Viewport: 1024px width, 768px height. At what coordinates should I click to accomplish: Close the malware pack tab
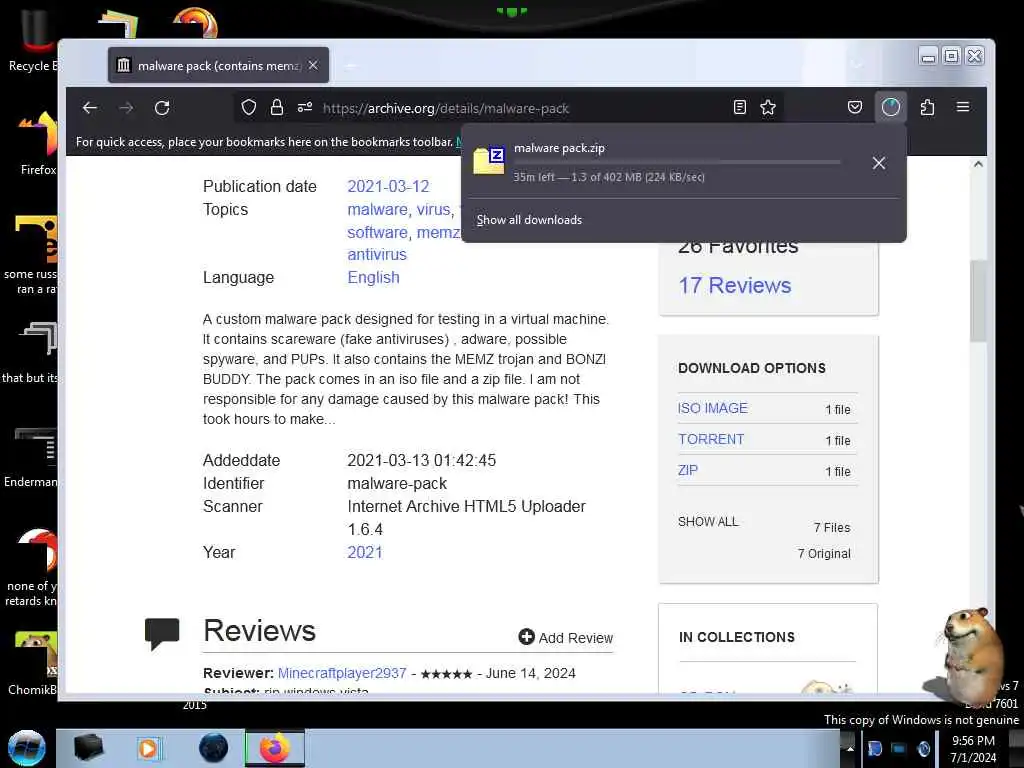click(x=313, y=65)
